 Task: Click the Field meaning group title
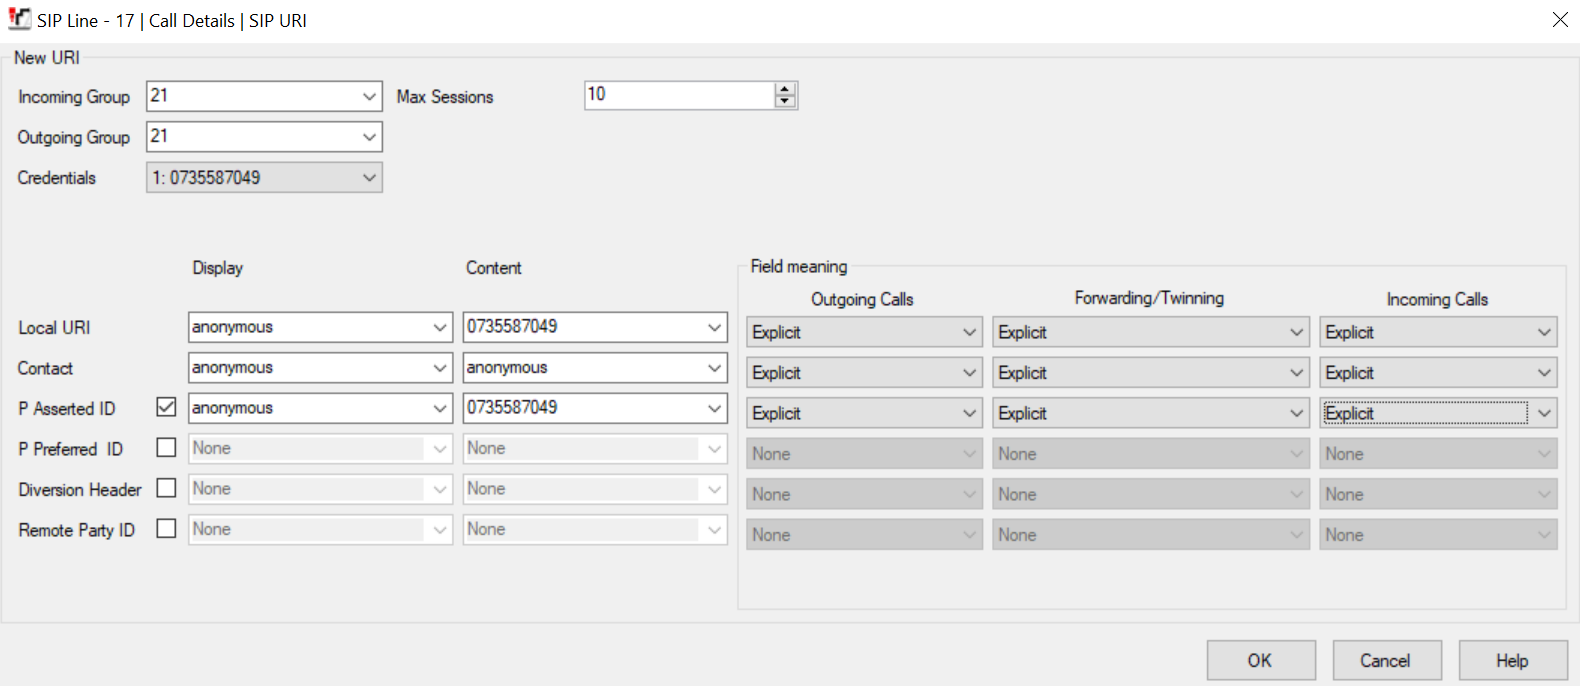(x=799, y=266)
